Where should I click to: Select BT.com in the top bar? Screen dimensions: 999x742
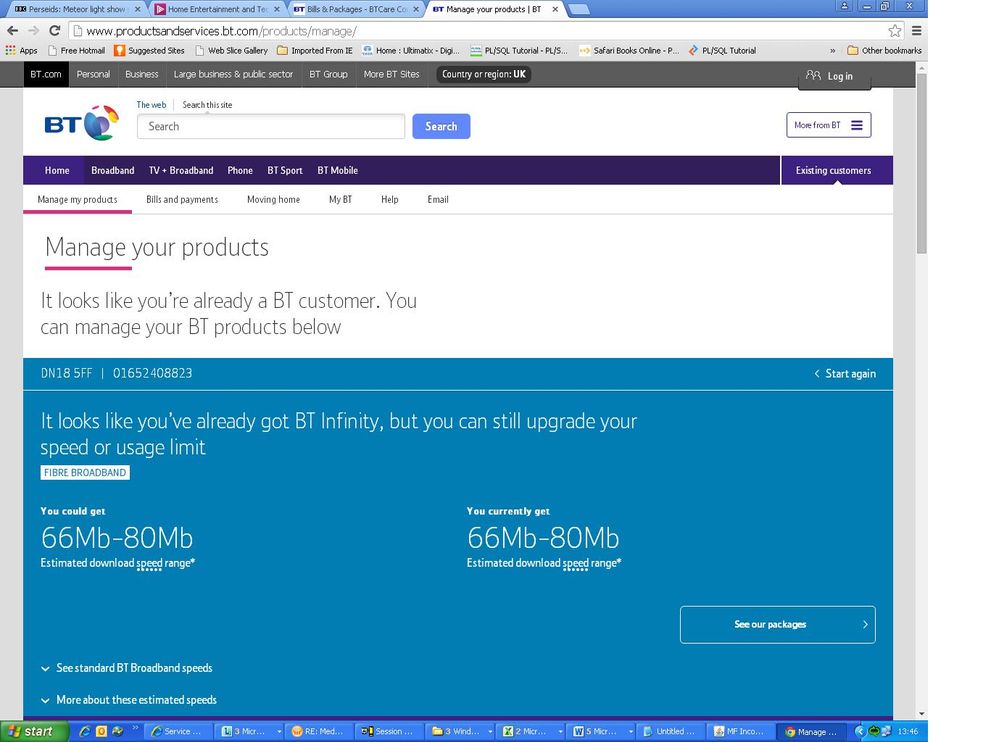pos(46,74)
